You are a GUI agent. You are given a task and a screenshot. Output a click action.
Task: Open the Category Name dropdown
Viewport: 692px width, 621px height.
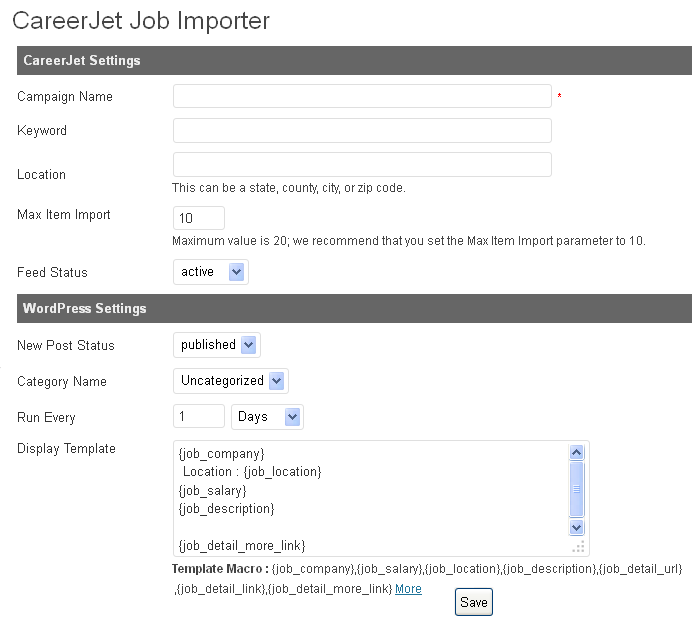click(x=230, y=381)
